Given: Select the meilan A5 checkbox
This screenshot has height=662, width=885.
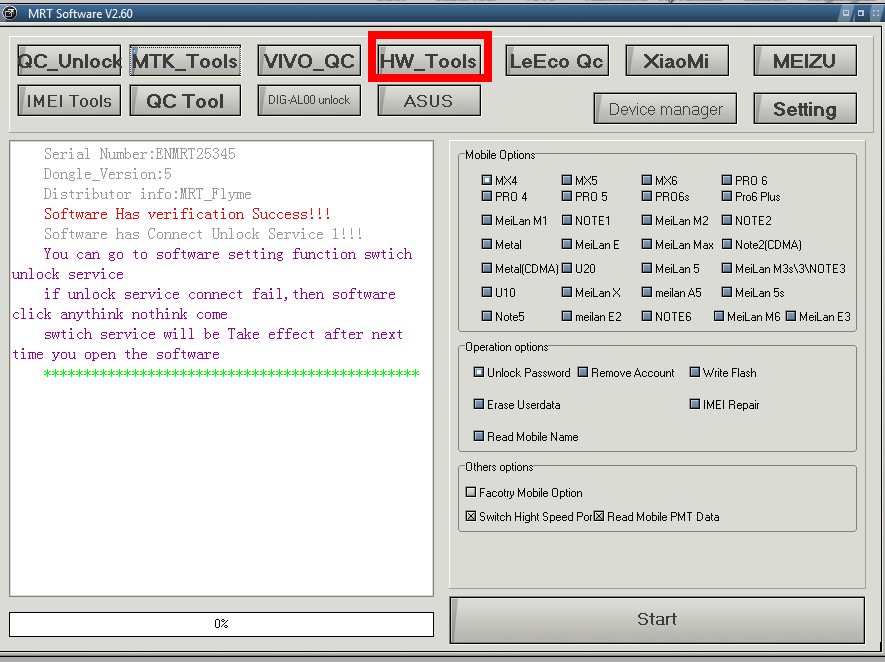Looking at the screenshot, I should (647, 292).
